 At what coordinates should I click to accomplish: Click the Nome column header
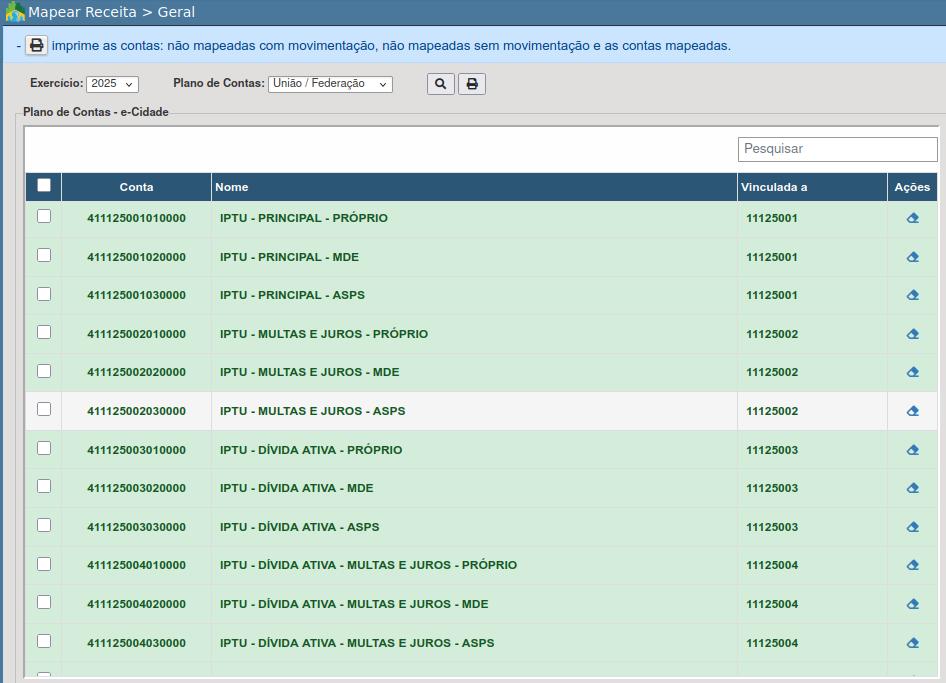(x=232, y=187)
